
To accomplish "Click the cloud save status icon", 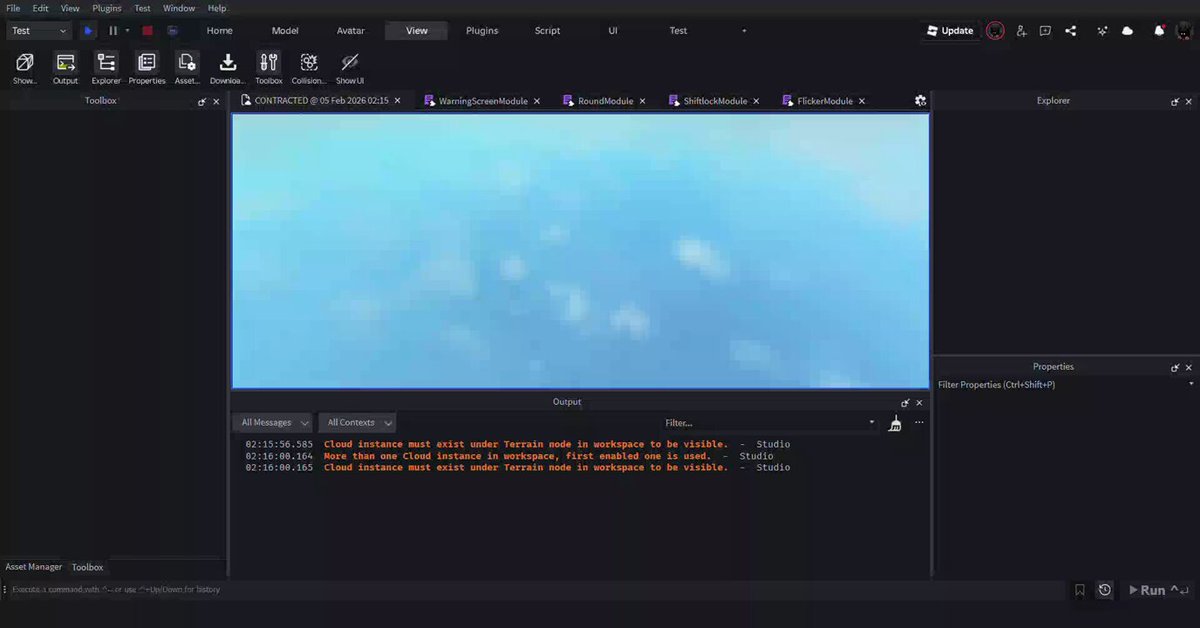I will [x=1128, y=31].
